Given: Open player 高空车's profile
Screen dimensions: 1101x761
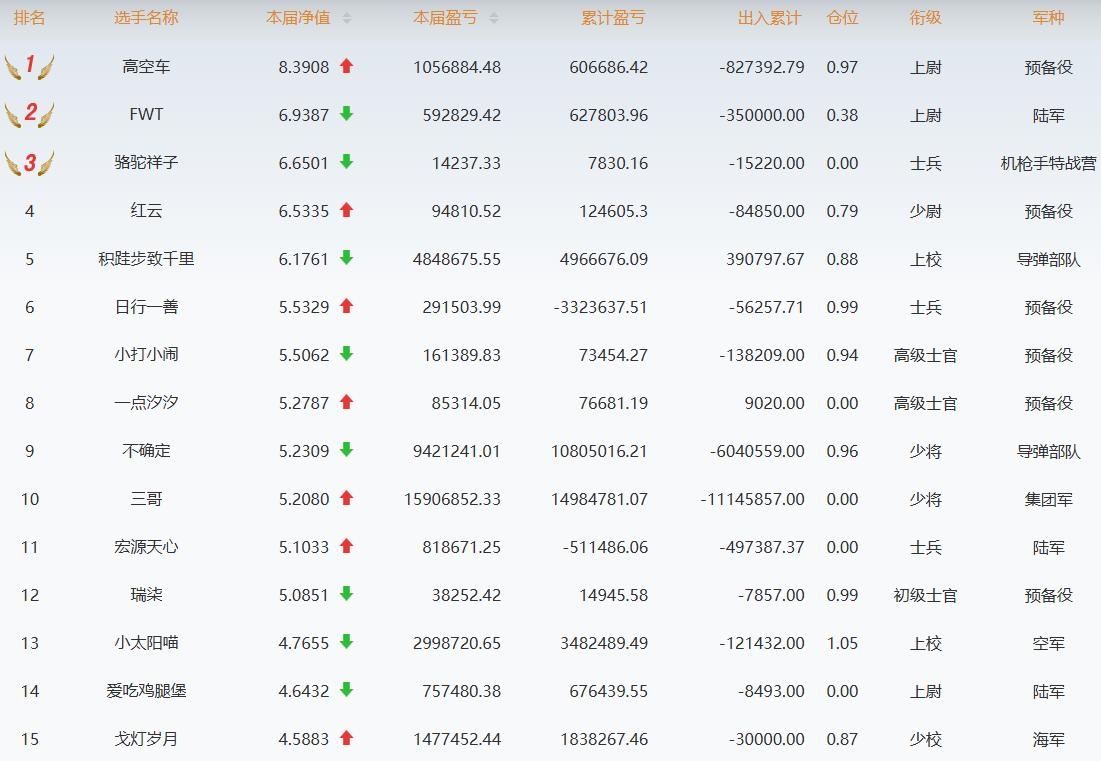Looking at the screenshot, I should tap(146, 67).
